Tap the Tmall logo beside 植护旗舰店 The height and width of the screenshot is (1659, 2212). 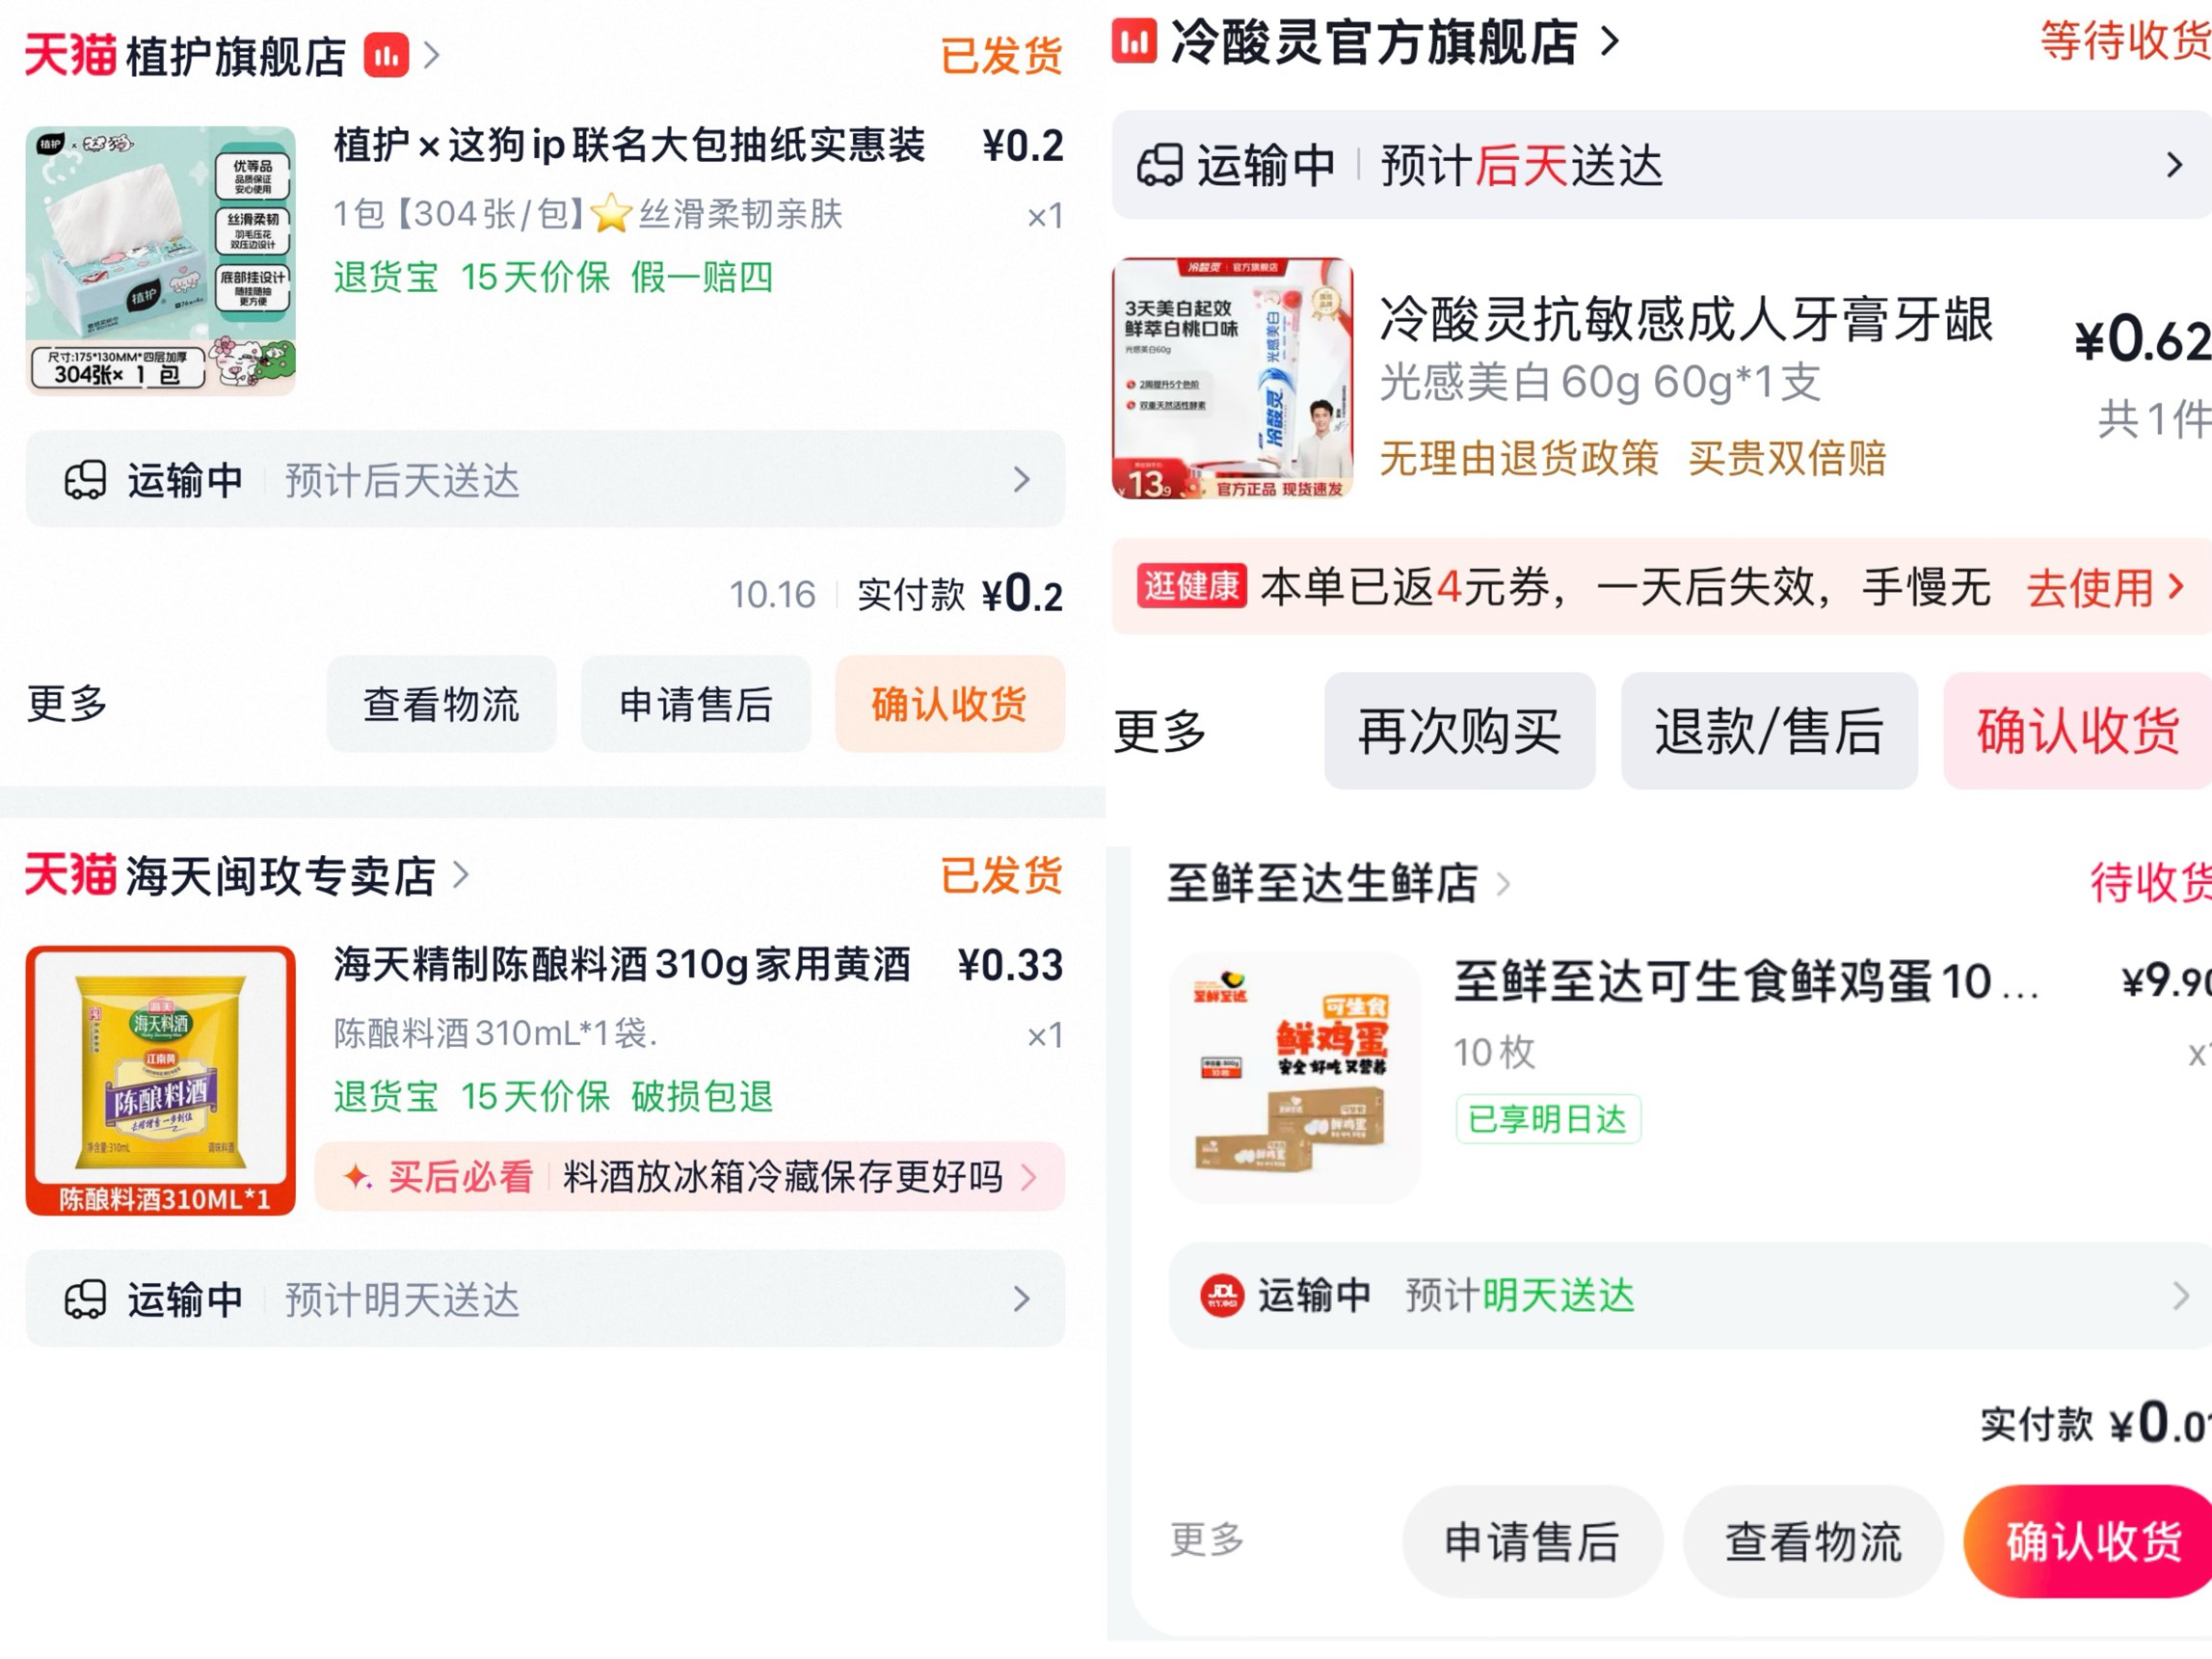click(x=70, y=55)
